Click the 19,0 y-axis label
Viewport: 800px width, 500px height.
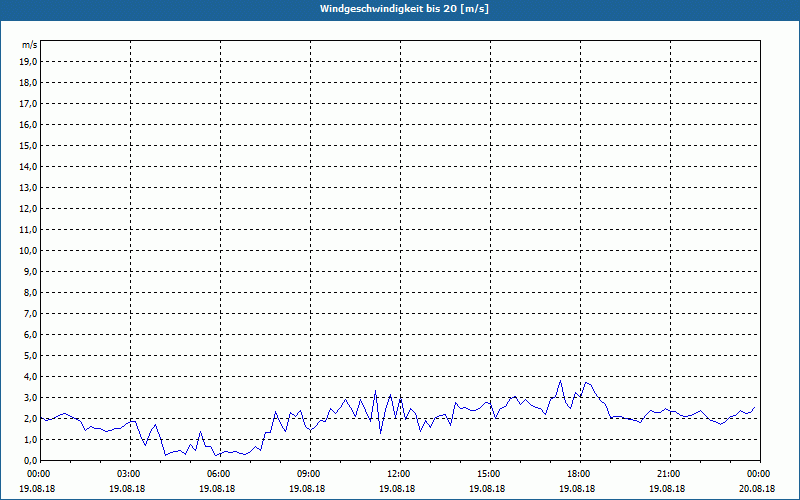click(28, 62)
